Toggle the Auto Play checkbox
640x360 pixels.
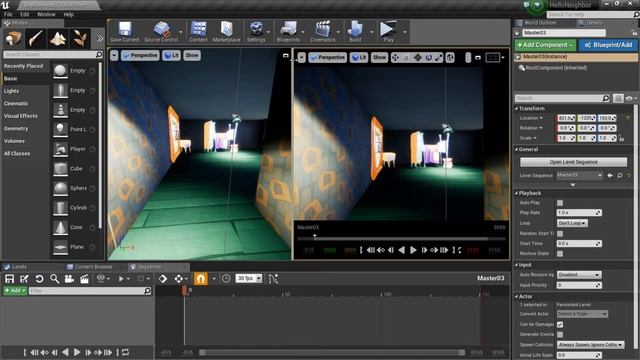[x=560, y=203]
